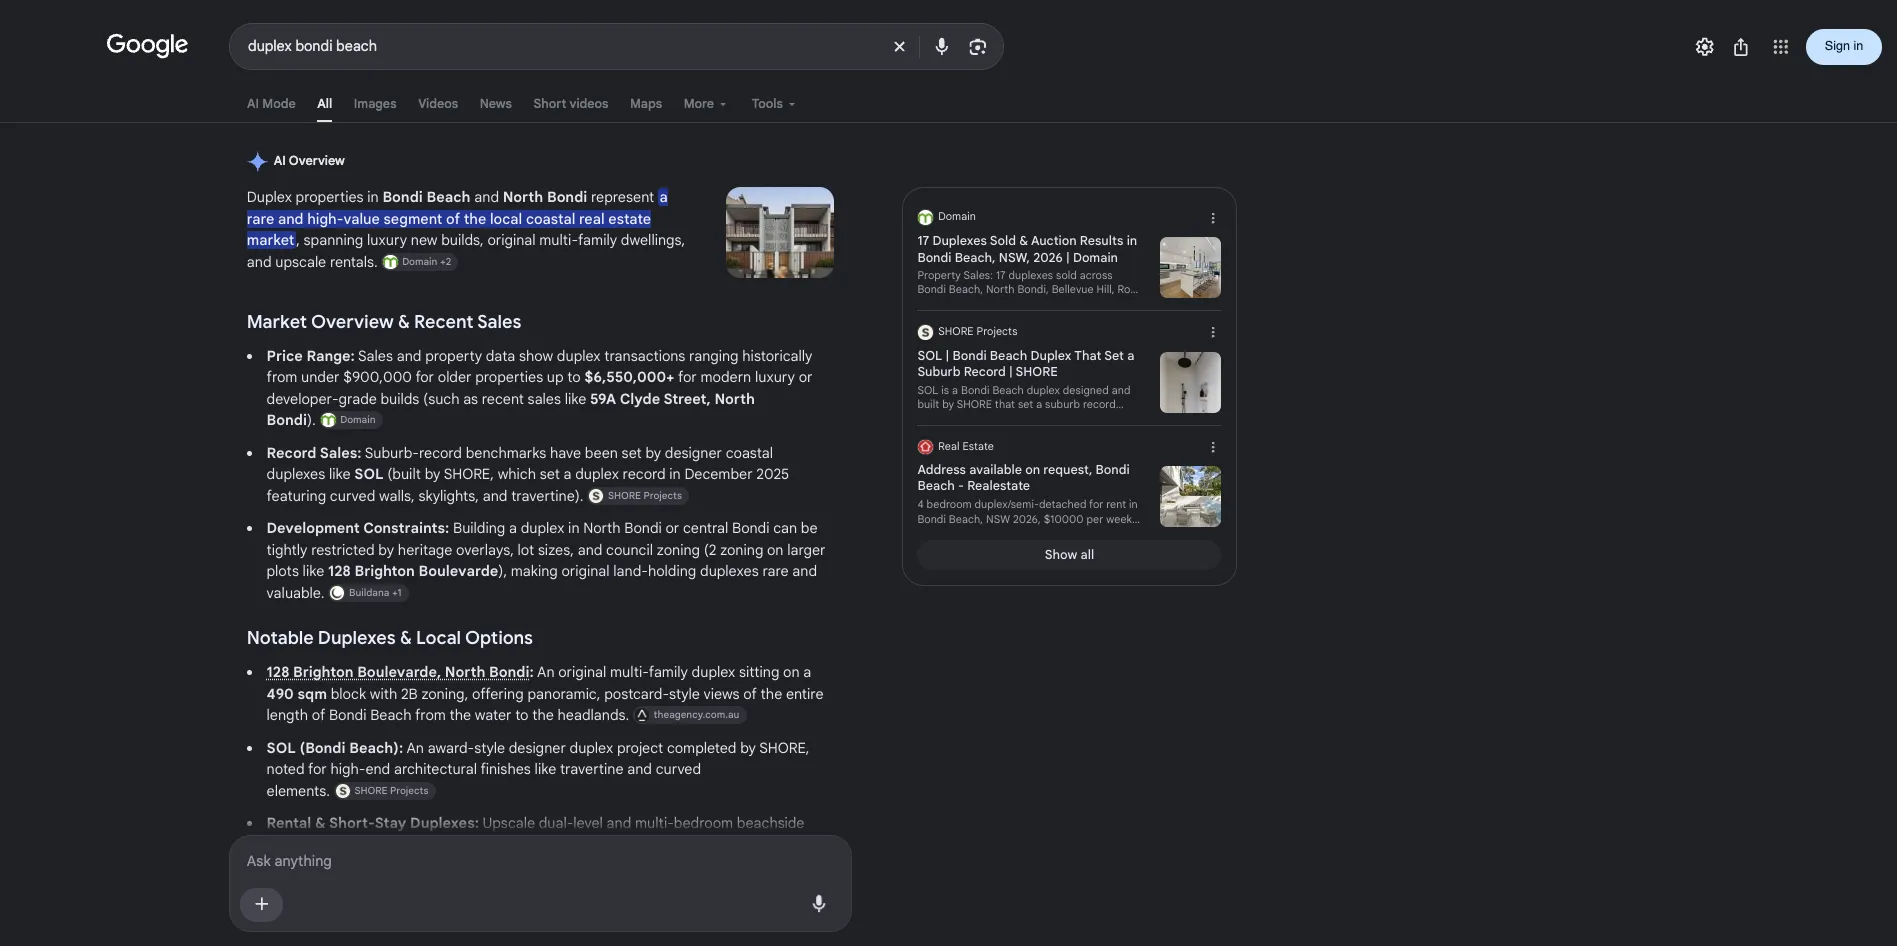Click the plus button in Ask anything box
Viewport: 1897px width, 946px height.
[x=261, y=904]
